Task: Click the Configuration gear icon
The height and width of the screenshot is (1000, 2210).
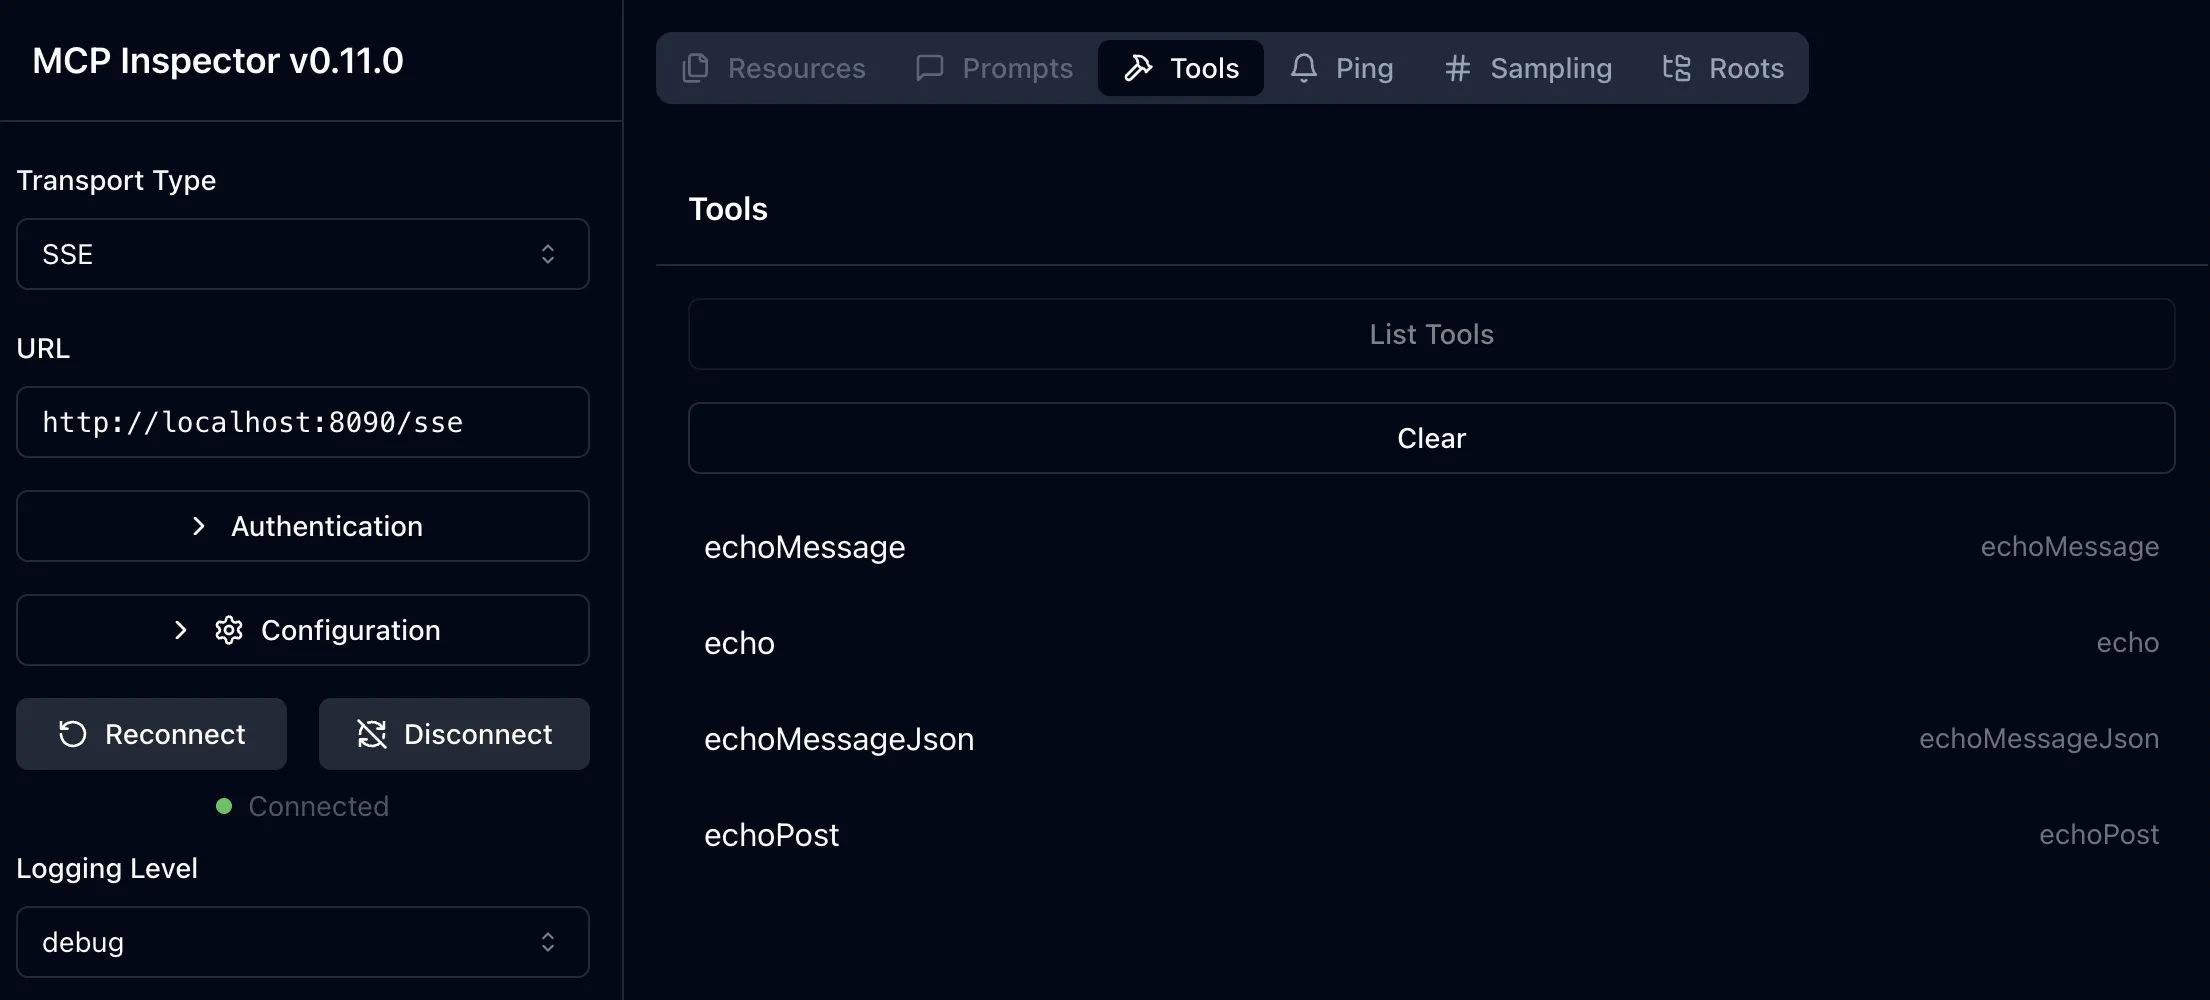Action: (229, 630)
